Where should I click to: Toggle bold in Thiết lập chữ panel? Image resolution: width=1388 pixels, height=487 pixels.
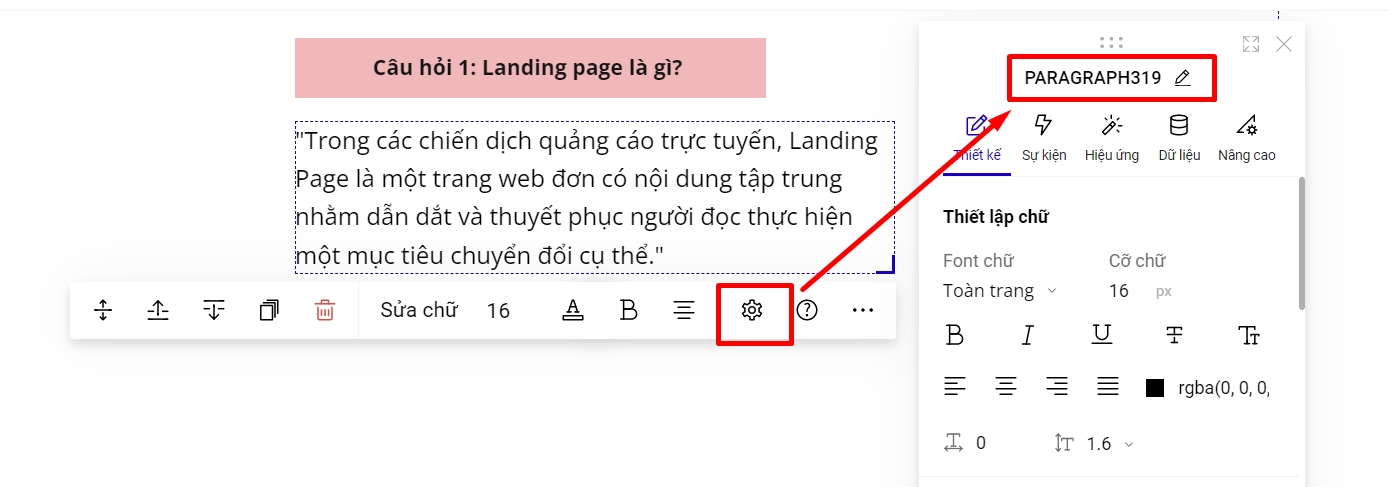pos(955,336)
